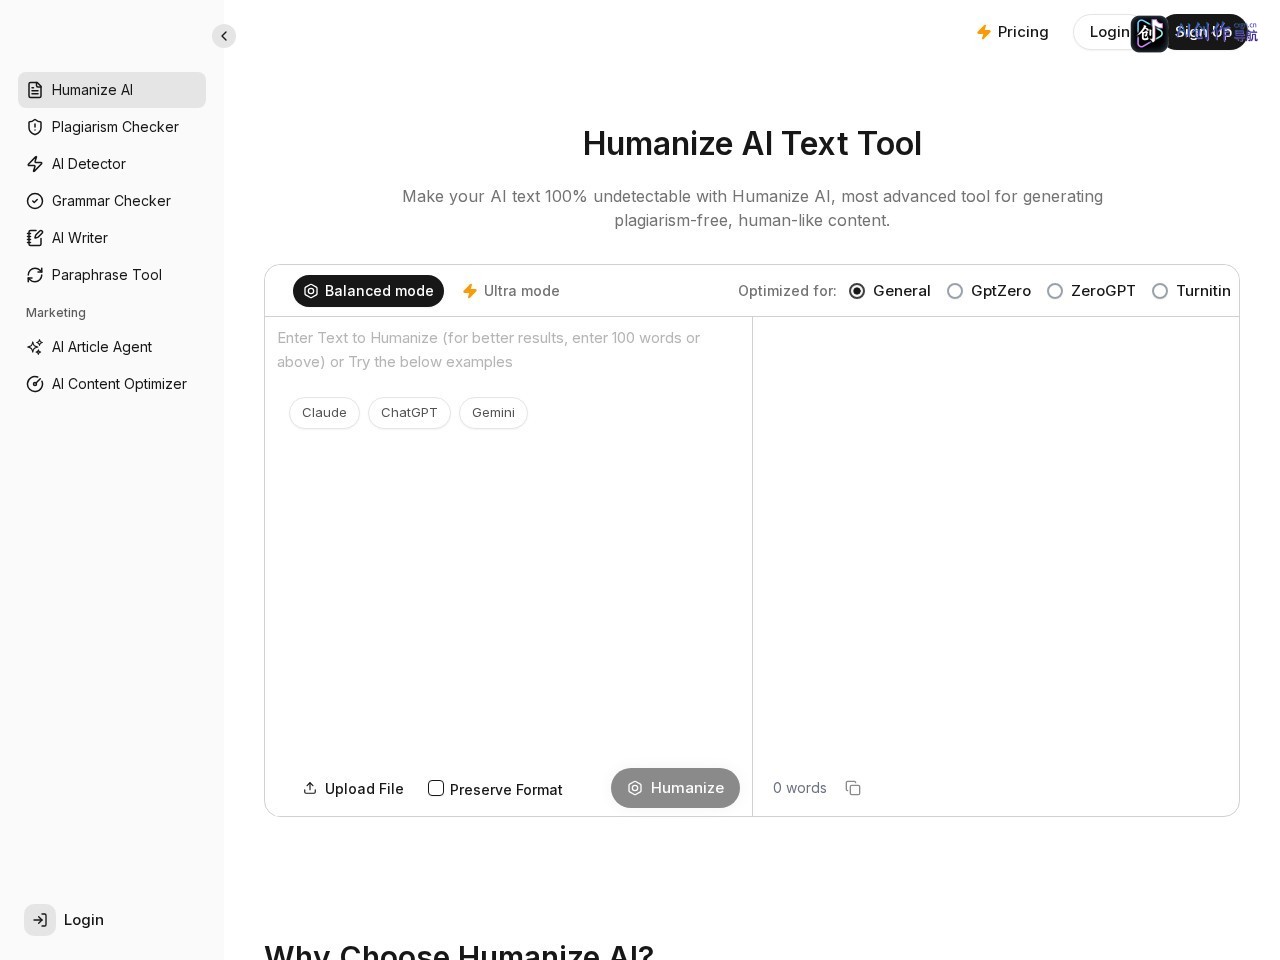Viewport: 1280px width, 960px height.
Task: Open AI Content Optimizer under Marketing
Action: pos(112,384)
